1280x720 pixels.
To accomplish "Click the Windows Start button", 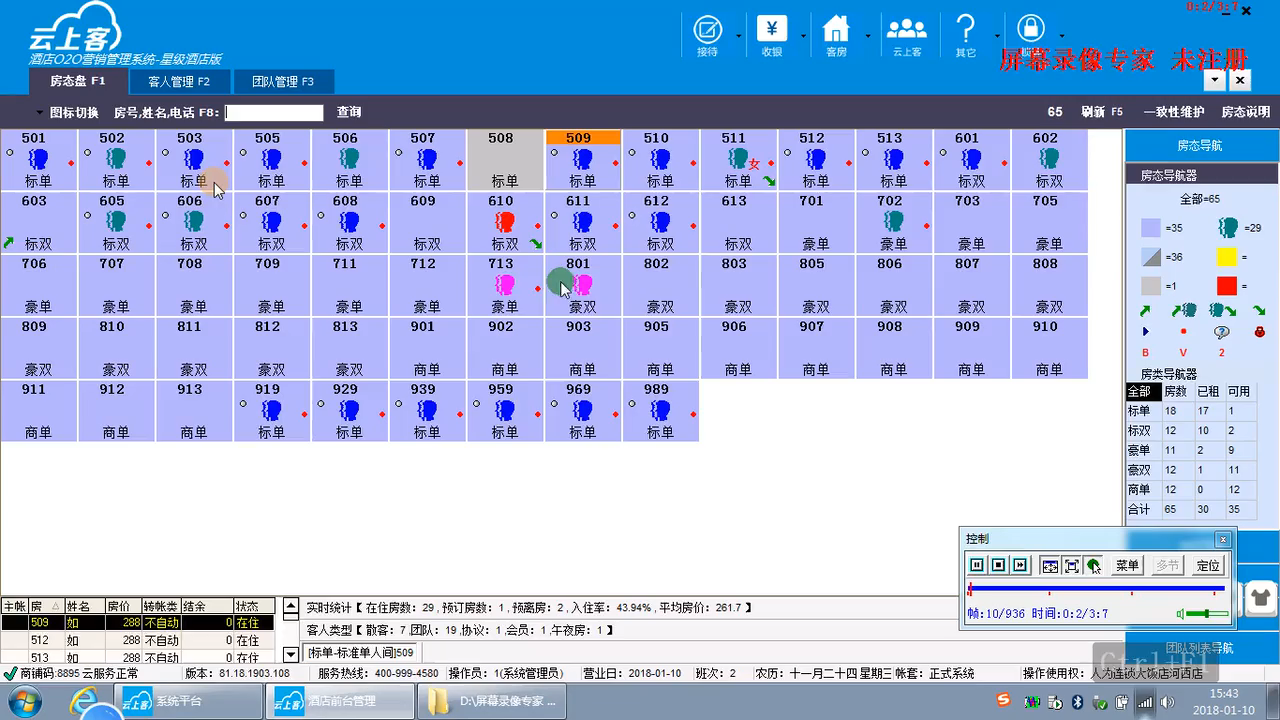I will (x=26, y=701).
